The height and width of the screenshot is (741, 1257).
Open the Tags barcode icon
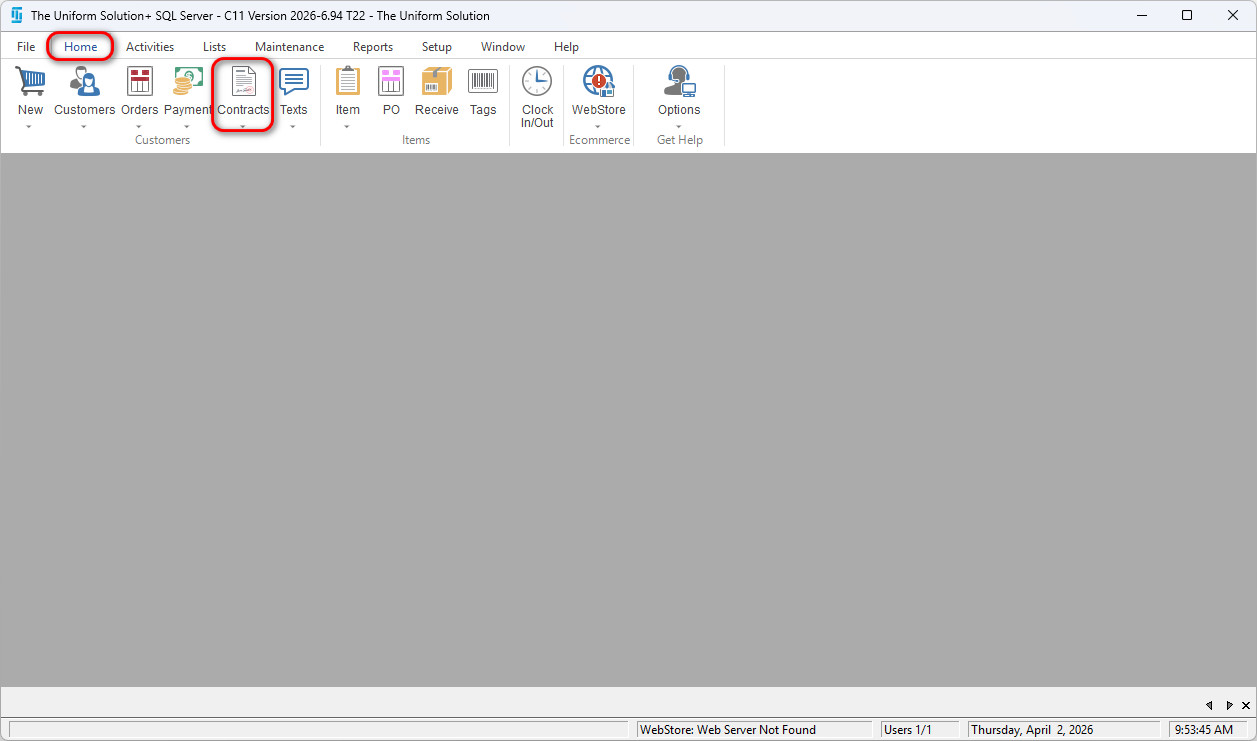click(x=483, y=82)
